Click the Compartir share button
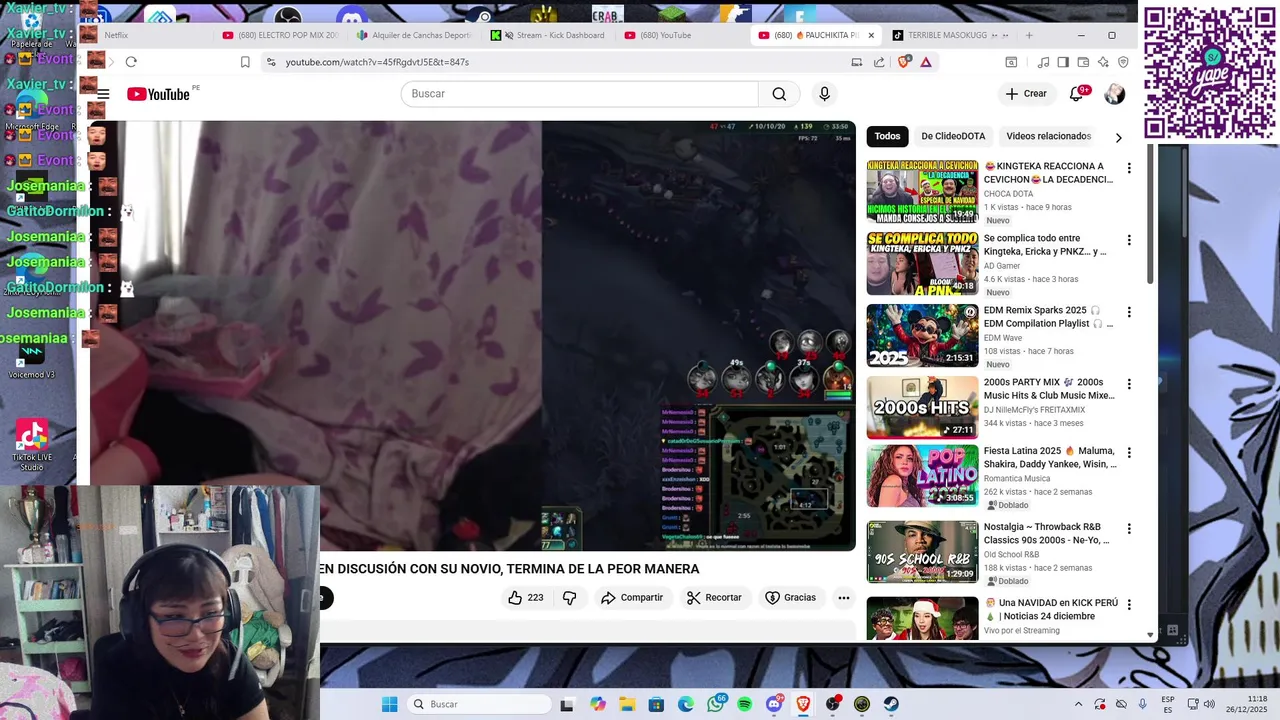 [632, 598]
